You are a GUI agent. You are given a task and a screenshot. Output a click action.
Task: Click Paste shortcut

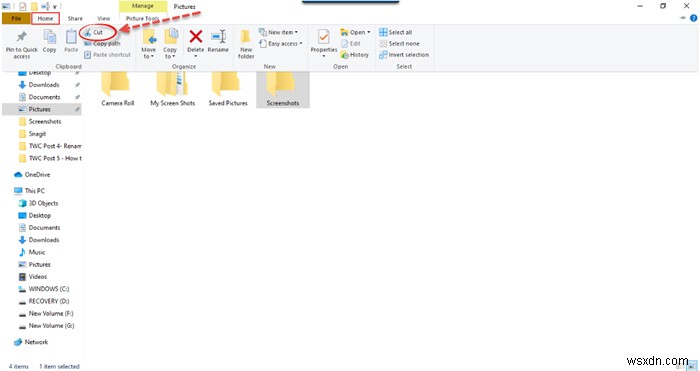click(107, 55)
